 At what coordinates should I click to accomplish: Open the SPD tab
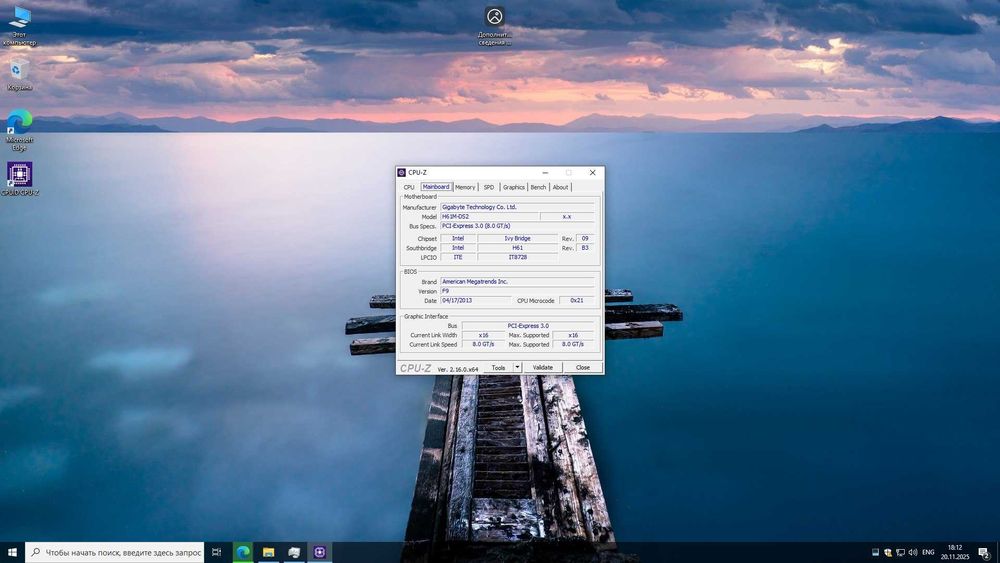tap(489, 187)
